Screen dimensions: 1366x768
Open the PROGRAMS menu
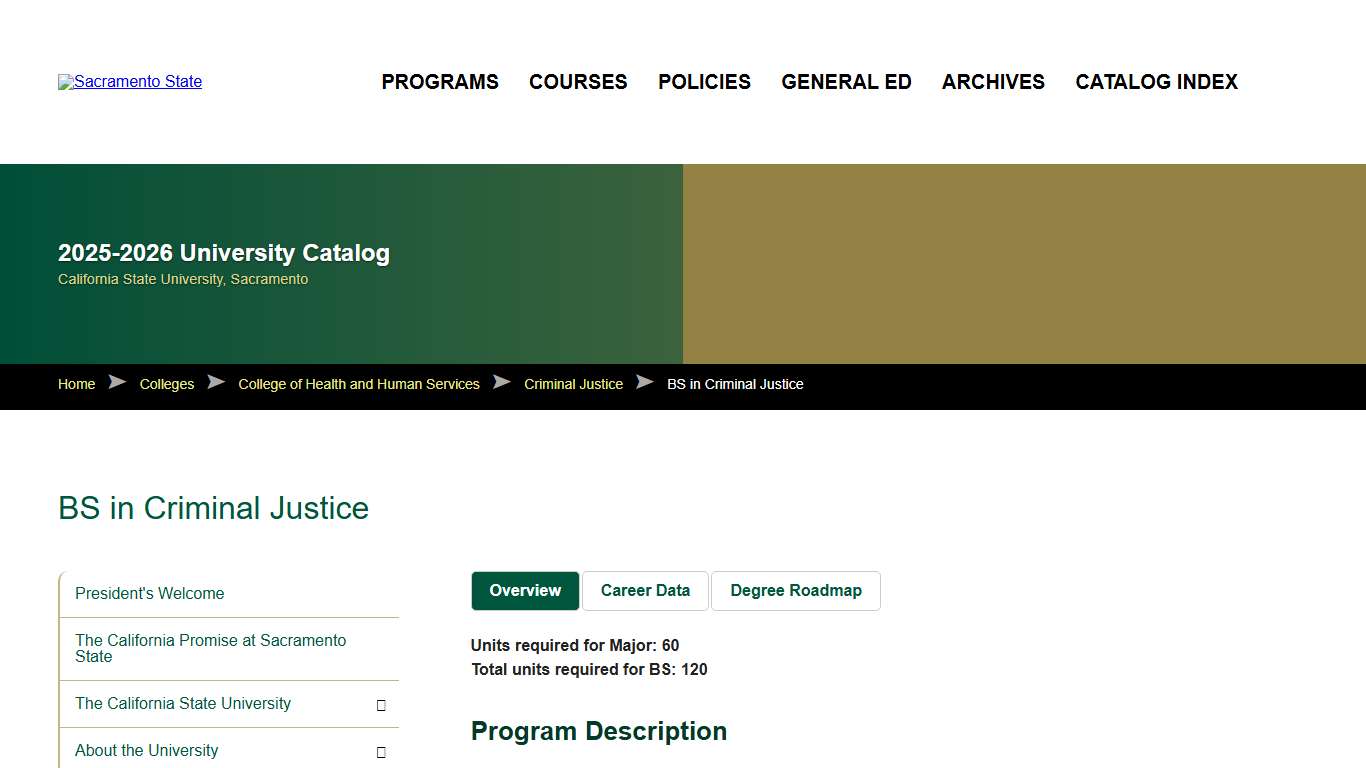439,82
